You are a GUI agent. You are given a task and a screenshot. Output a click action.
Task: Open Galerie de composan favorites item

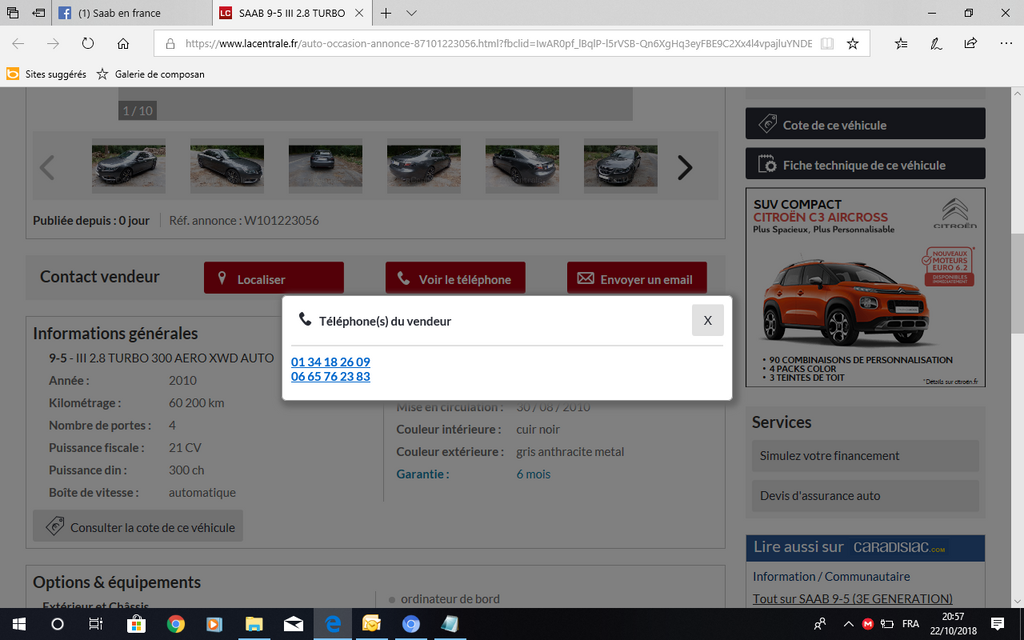[x=151, y=74]
